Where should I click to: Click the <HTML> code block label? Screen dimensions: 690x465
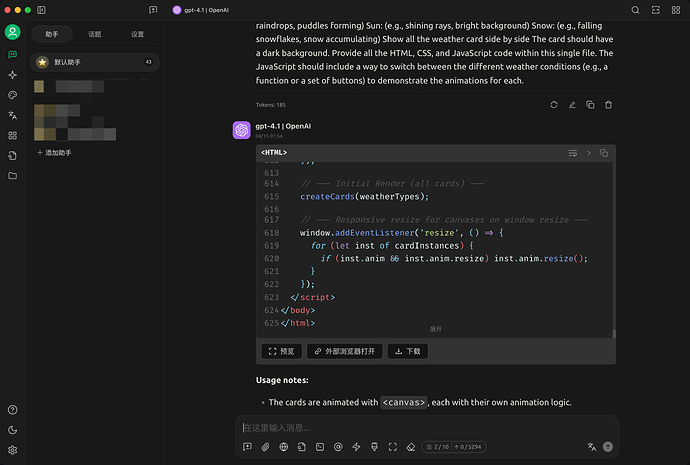[x=274, y=153]
